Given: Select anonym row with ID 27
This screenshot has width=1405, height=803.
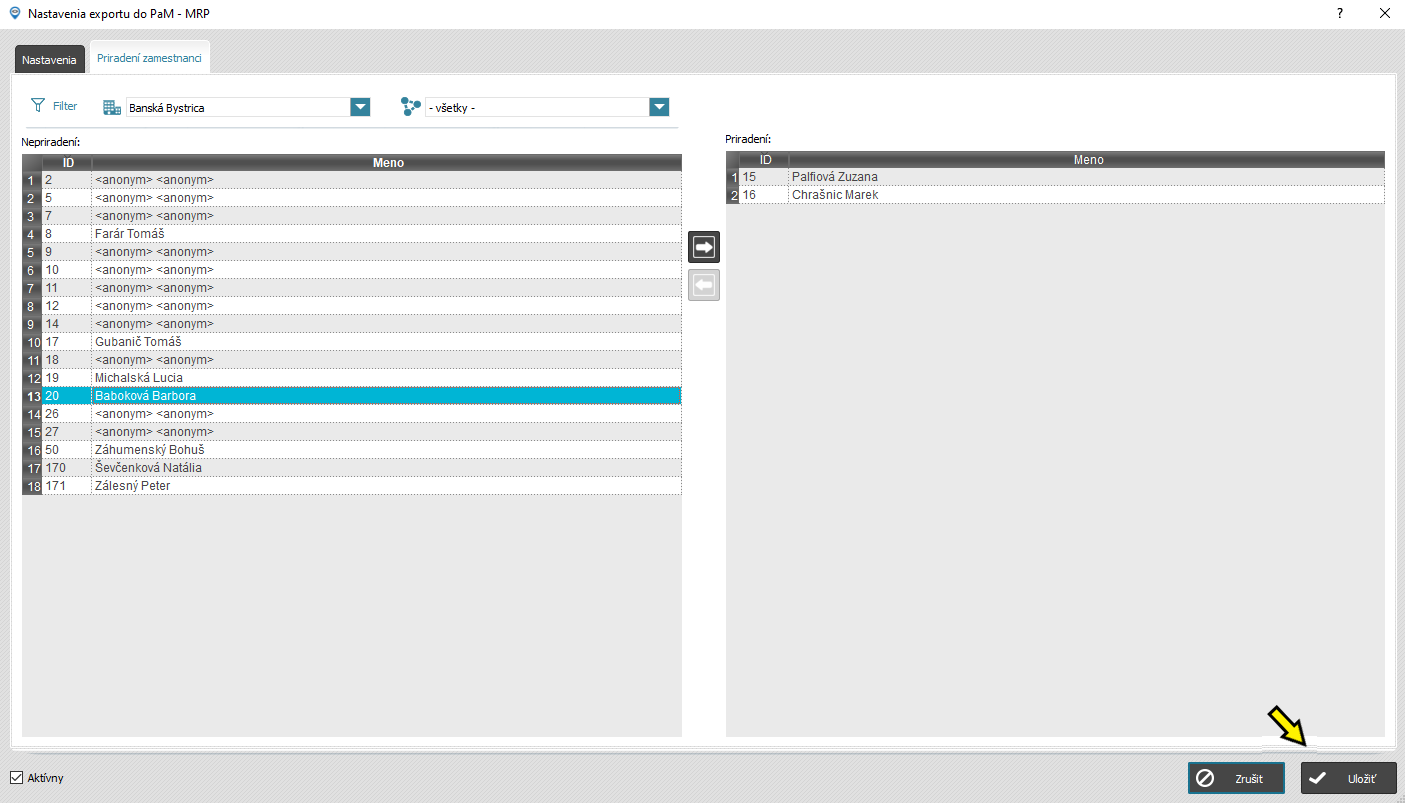Looking at the screenshot, I should tap(352, 432).
